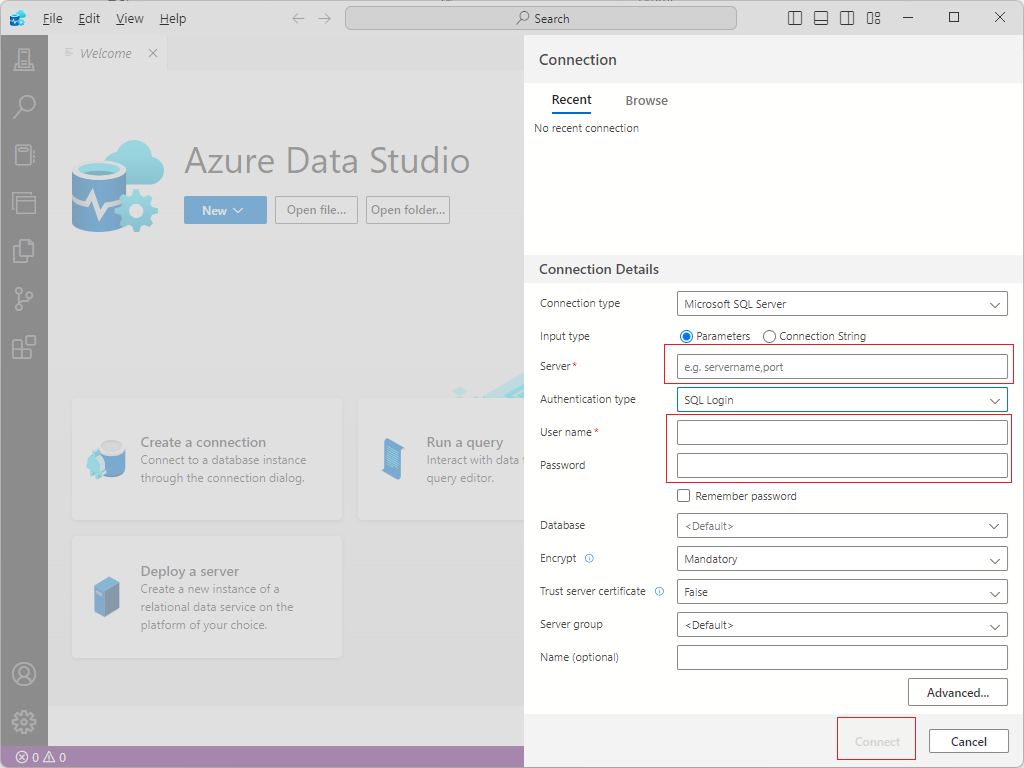Click the Password input field

[x=842, y=466]
